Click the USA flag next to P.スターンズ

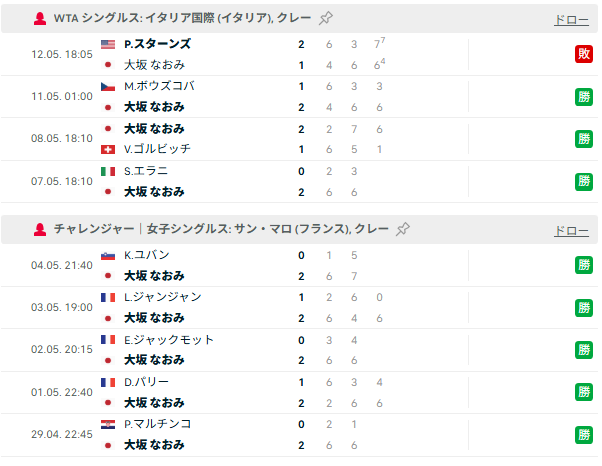[x=108, y=45]
